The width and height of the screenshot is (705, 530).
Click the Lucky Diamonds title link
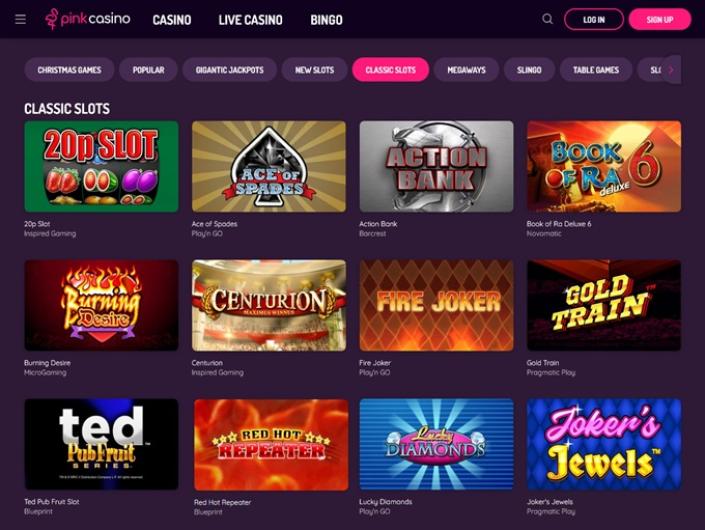point(385,502)
